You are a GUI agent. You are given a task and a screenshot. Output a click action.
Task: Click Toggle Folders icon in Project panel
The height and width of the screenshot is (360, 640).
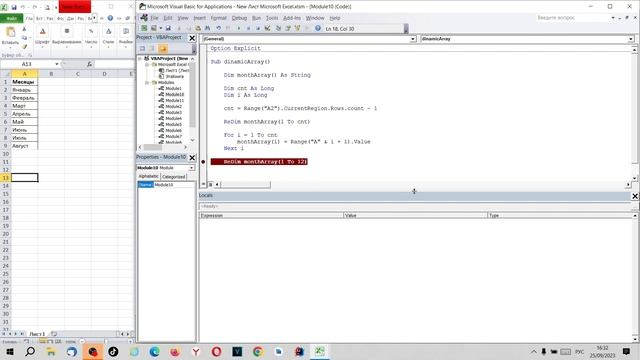click(163, 49)
